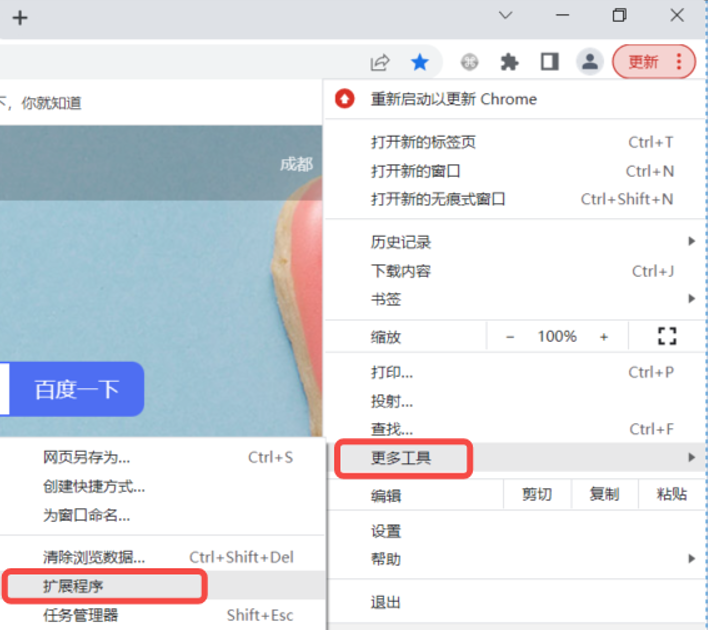Zoom in with the plus button
Screen dimensions: 708x630
pyautogui.click(x=604, y=337)
